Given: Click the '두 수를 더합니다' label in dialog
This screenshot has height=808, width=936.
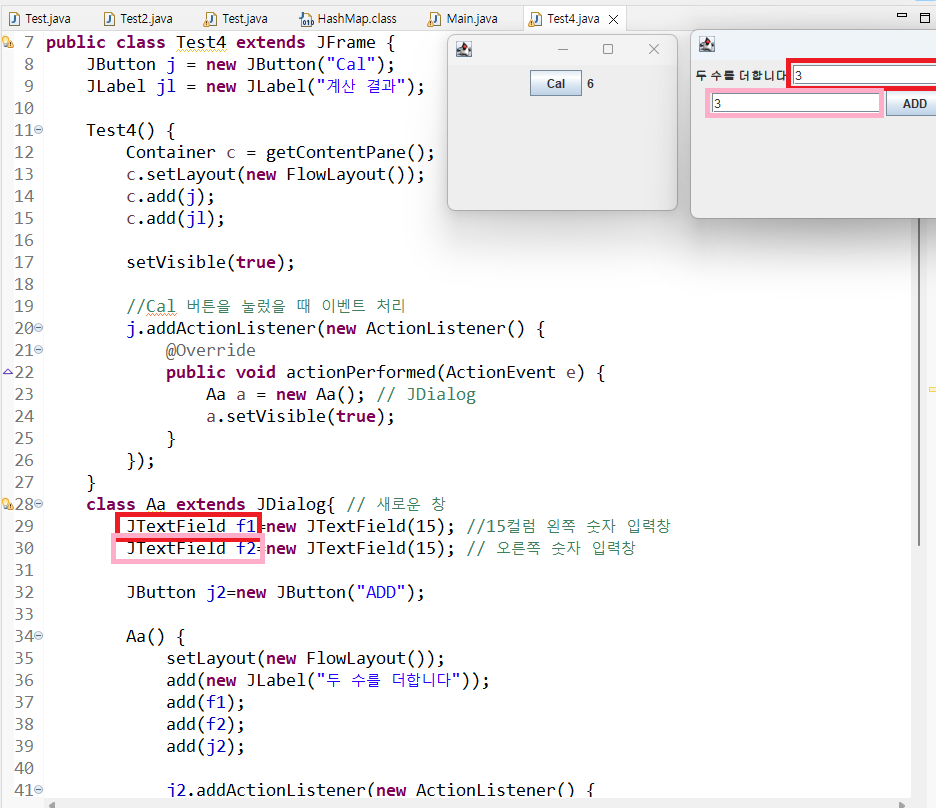Looking at the screenshot, I should (741, 76).
